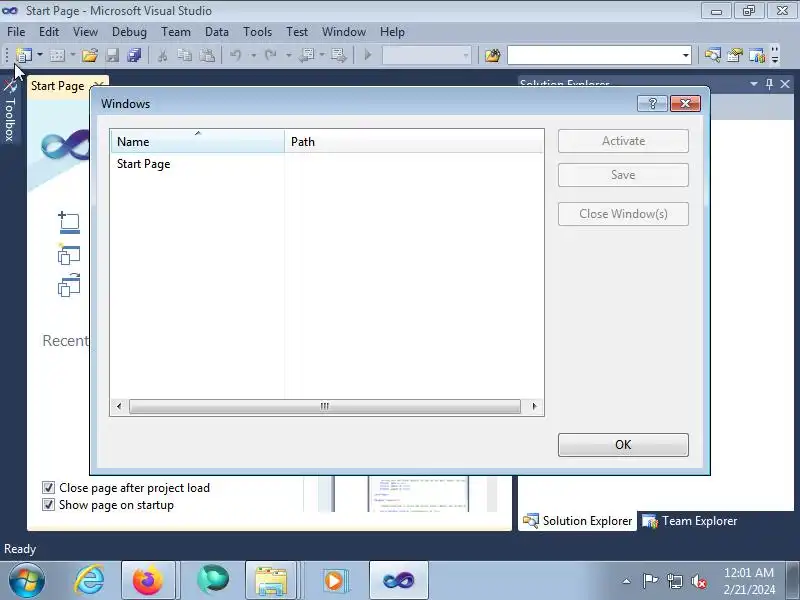
Task: Open the File menu
Action: [16, 32]
